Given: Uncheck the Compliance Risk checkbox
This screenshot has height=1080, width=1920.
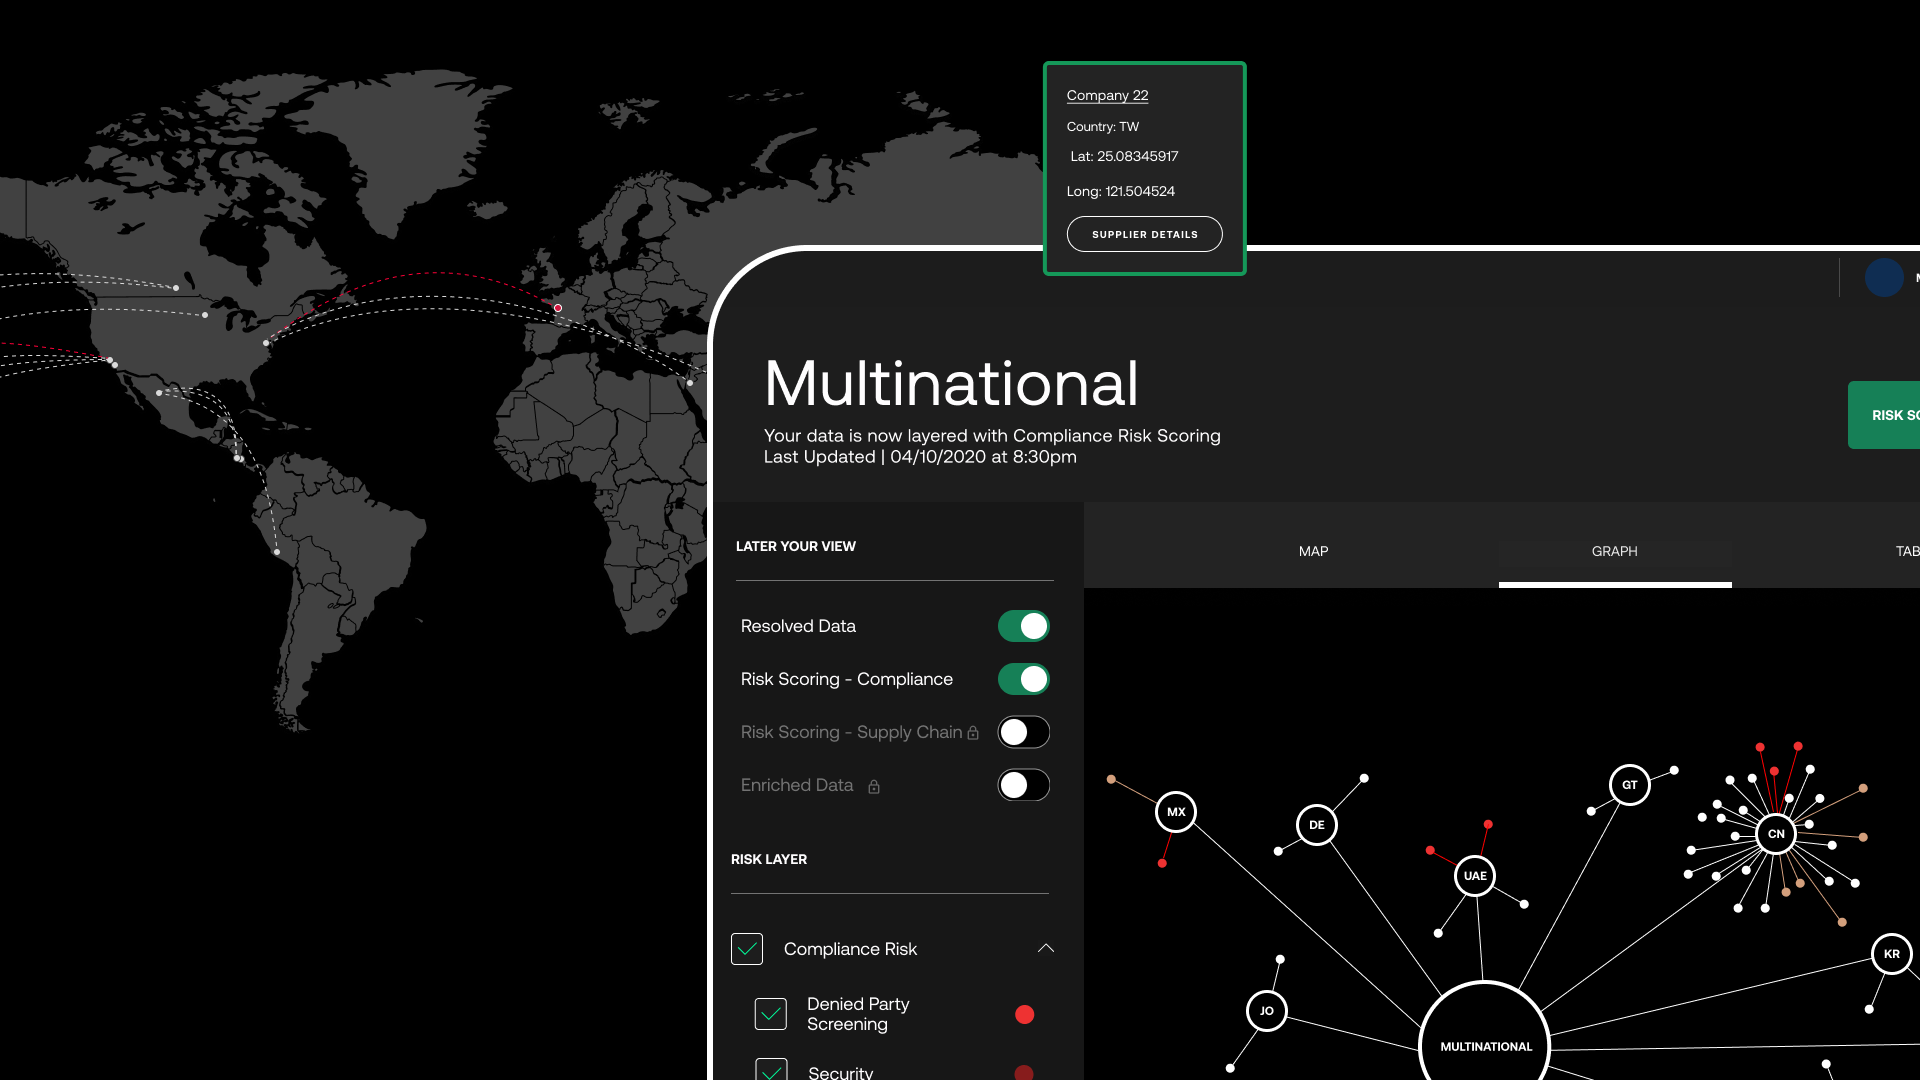Looking at the screenshot, I should point(747,949).
